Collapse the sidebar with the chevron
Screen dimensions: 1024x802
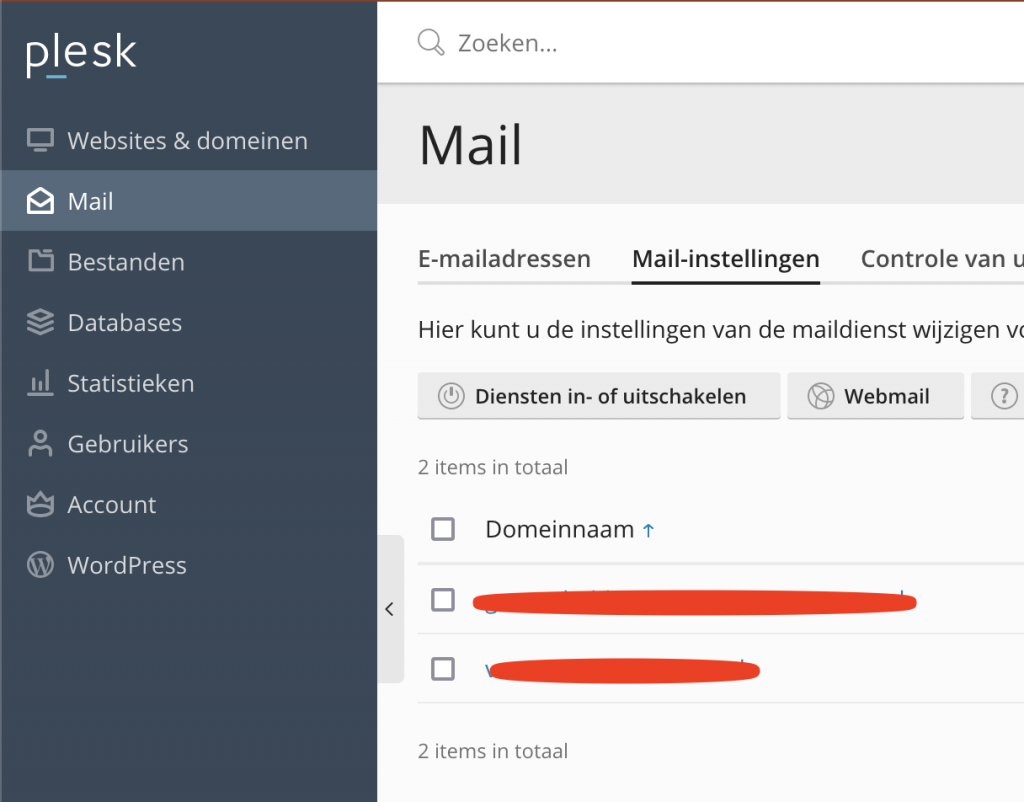(x=390, y=609)
